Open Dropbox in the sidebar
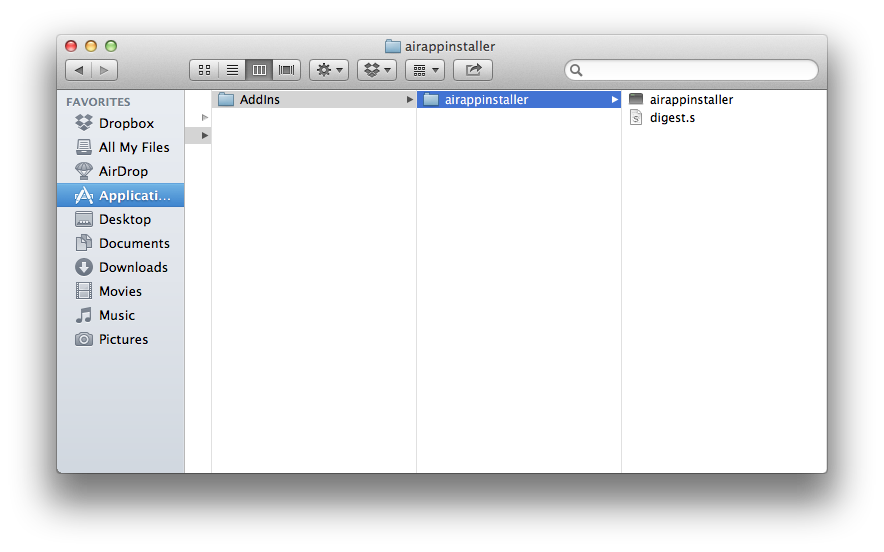884x552 pixels. coord(121,123)
